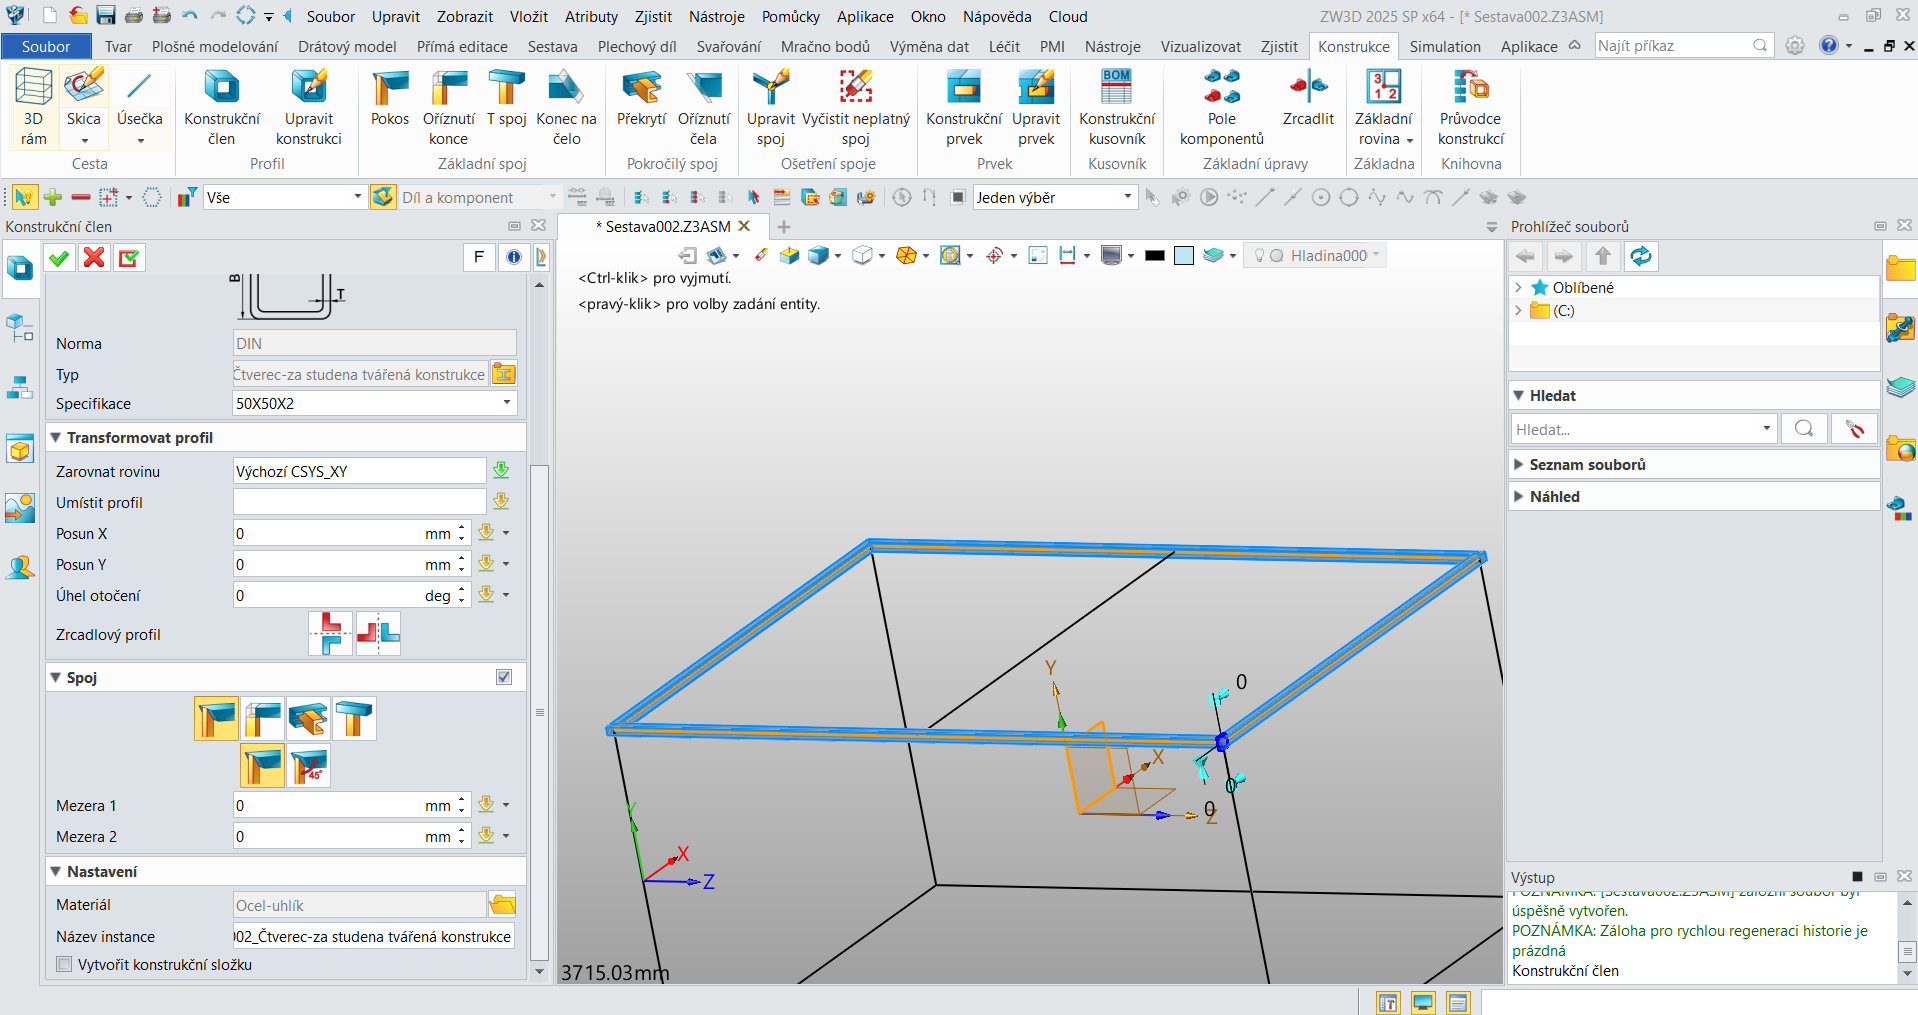
Task: Switch to the Svařování ribbon tab
Action: click(728, 46)
